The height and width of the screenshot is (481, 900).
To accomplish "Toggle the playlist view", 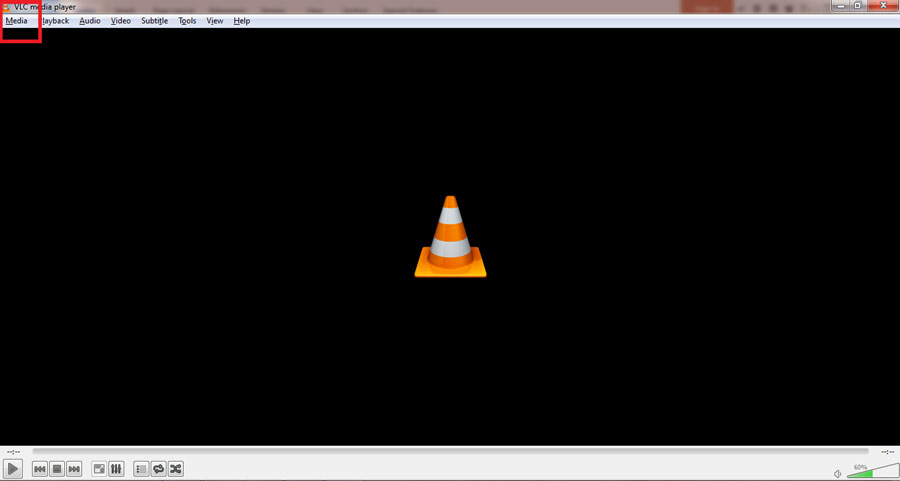I will point(141,469).
